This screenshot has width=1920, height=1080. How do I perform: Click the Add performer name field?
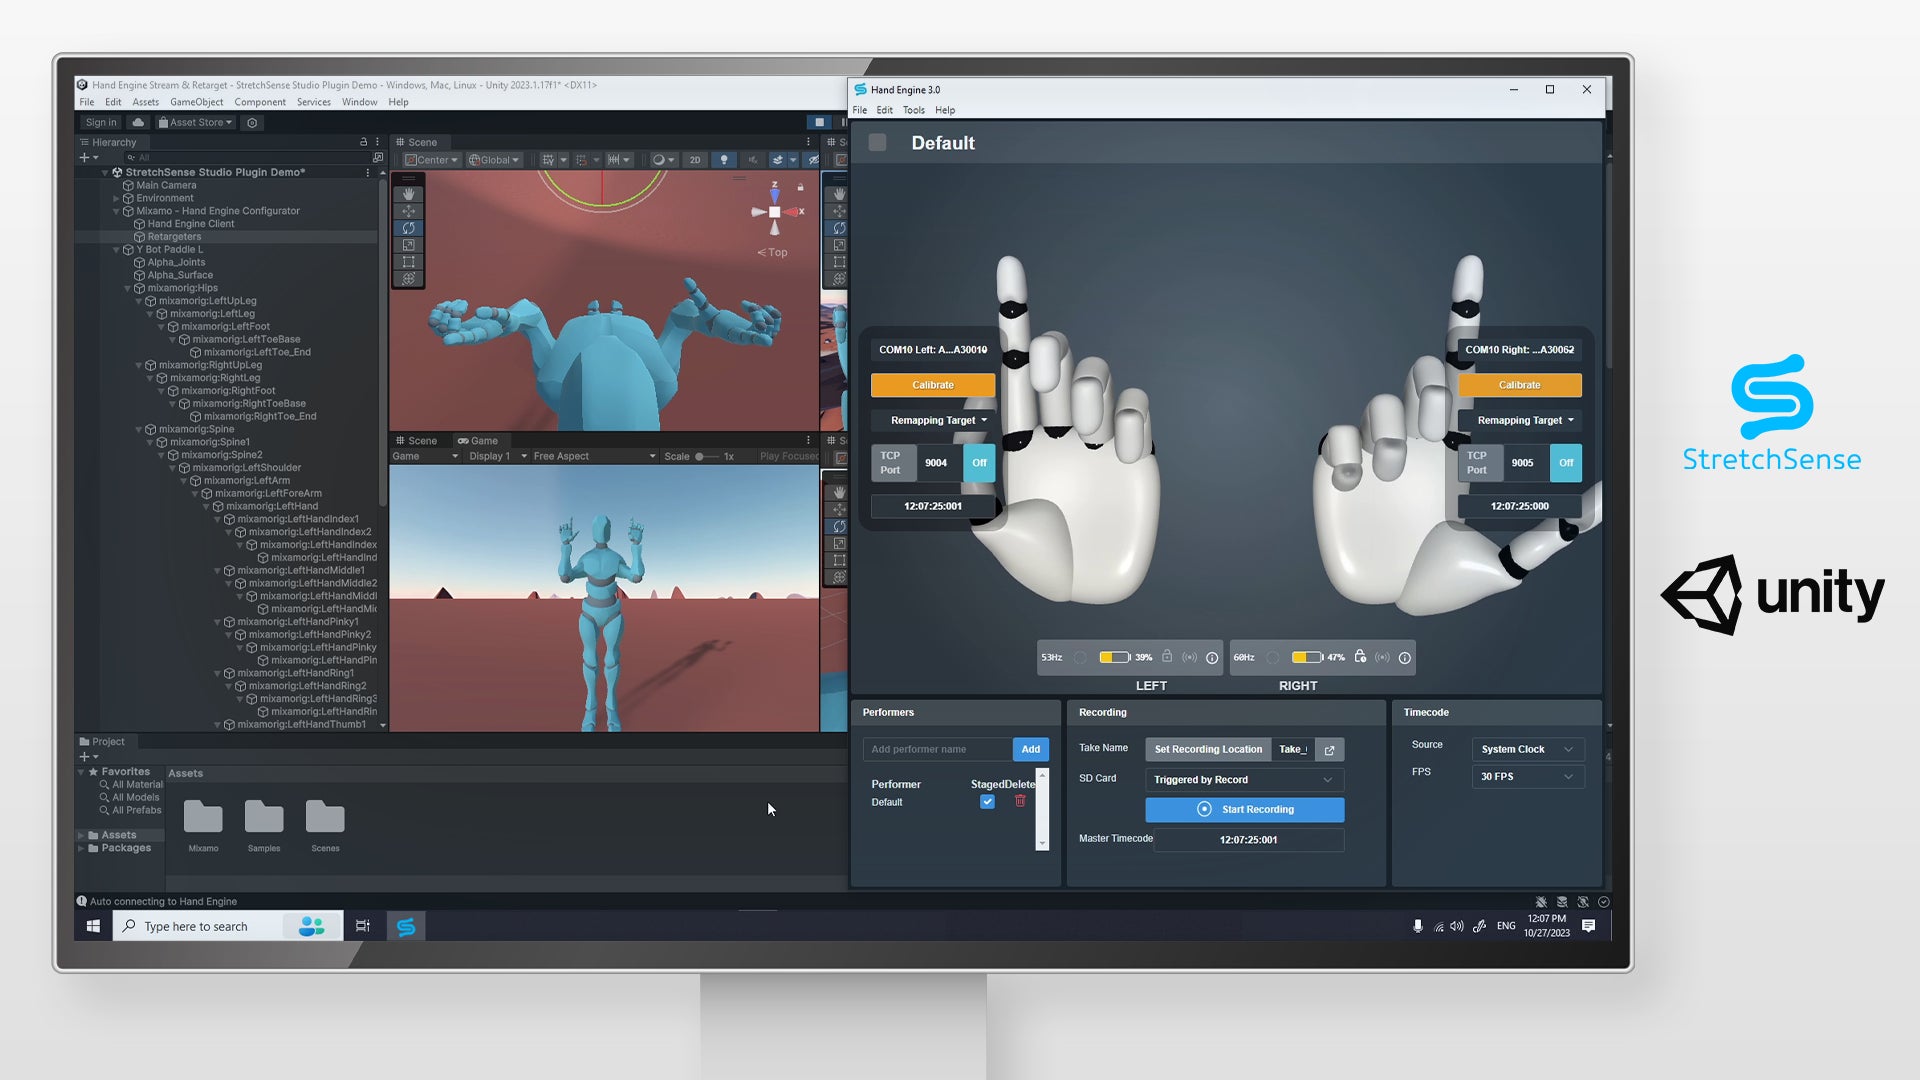937,750
